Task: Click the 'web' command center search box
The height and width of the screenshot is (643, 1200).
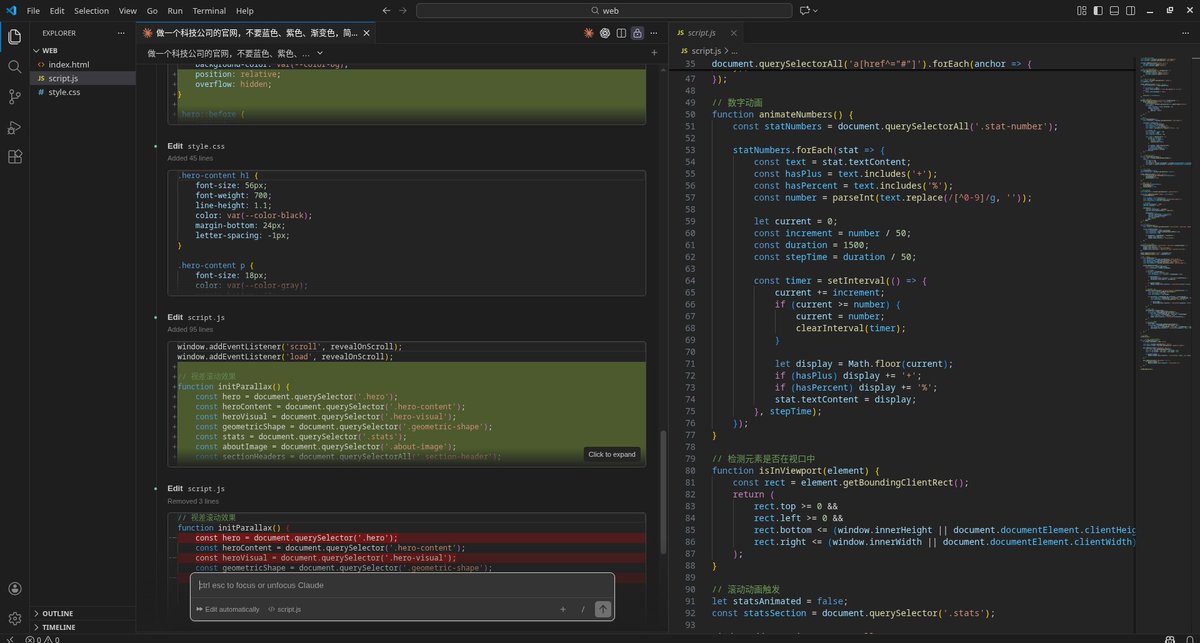Action: click(x=603, y=10)
